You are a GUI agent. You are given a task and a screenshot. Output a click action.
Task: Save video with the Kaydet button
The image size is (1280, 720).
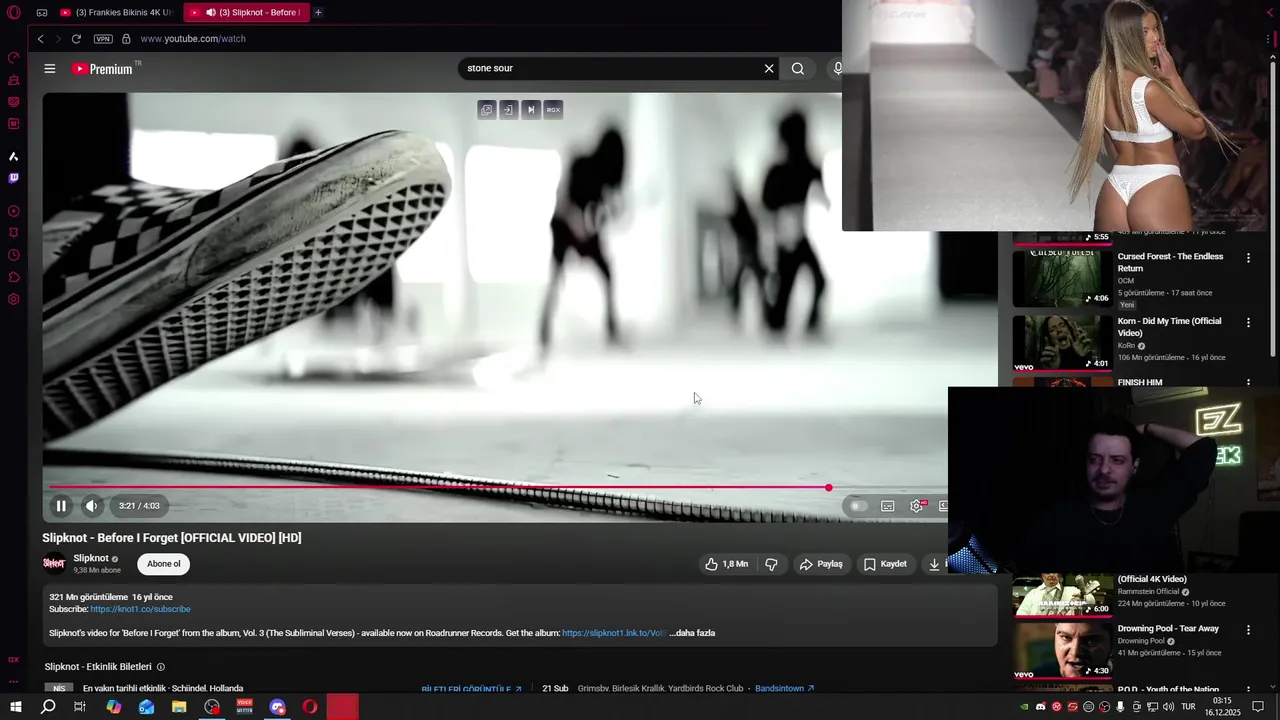[885, 564]
